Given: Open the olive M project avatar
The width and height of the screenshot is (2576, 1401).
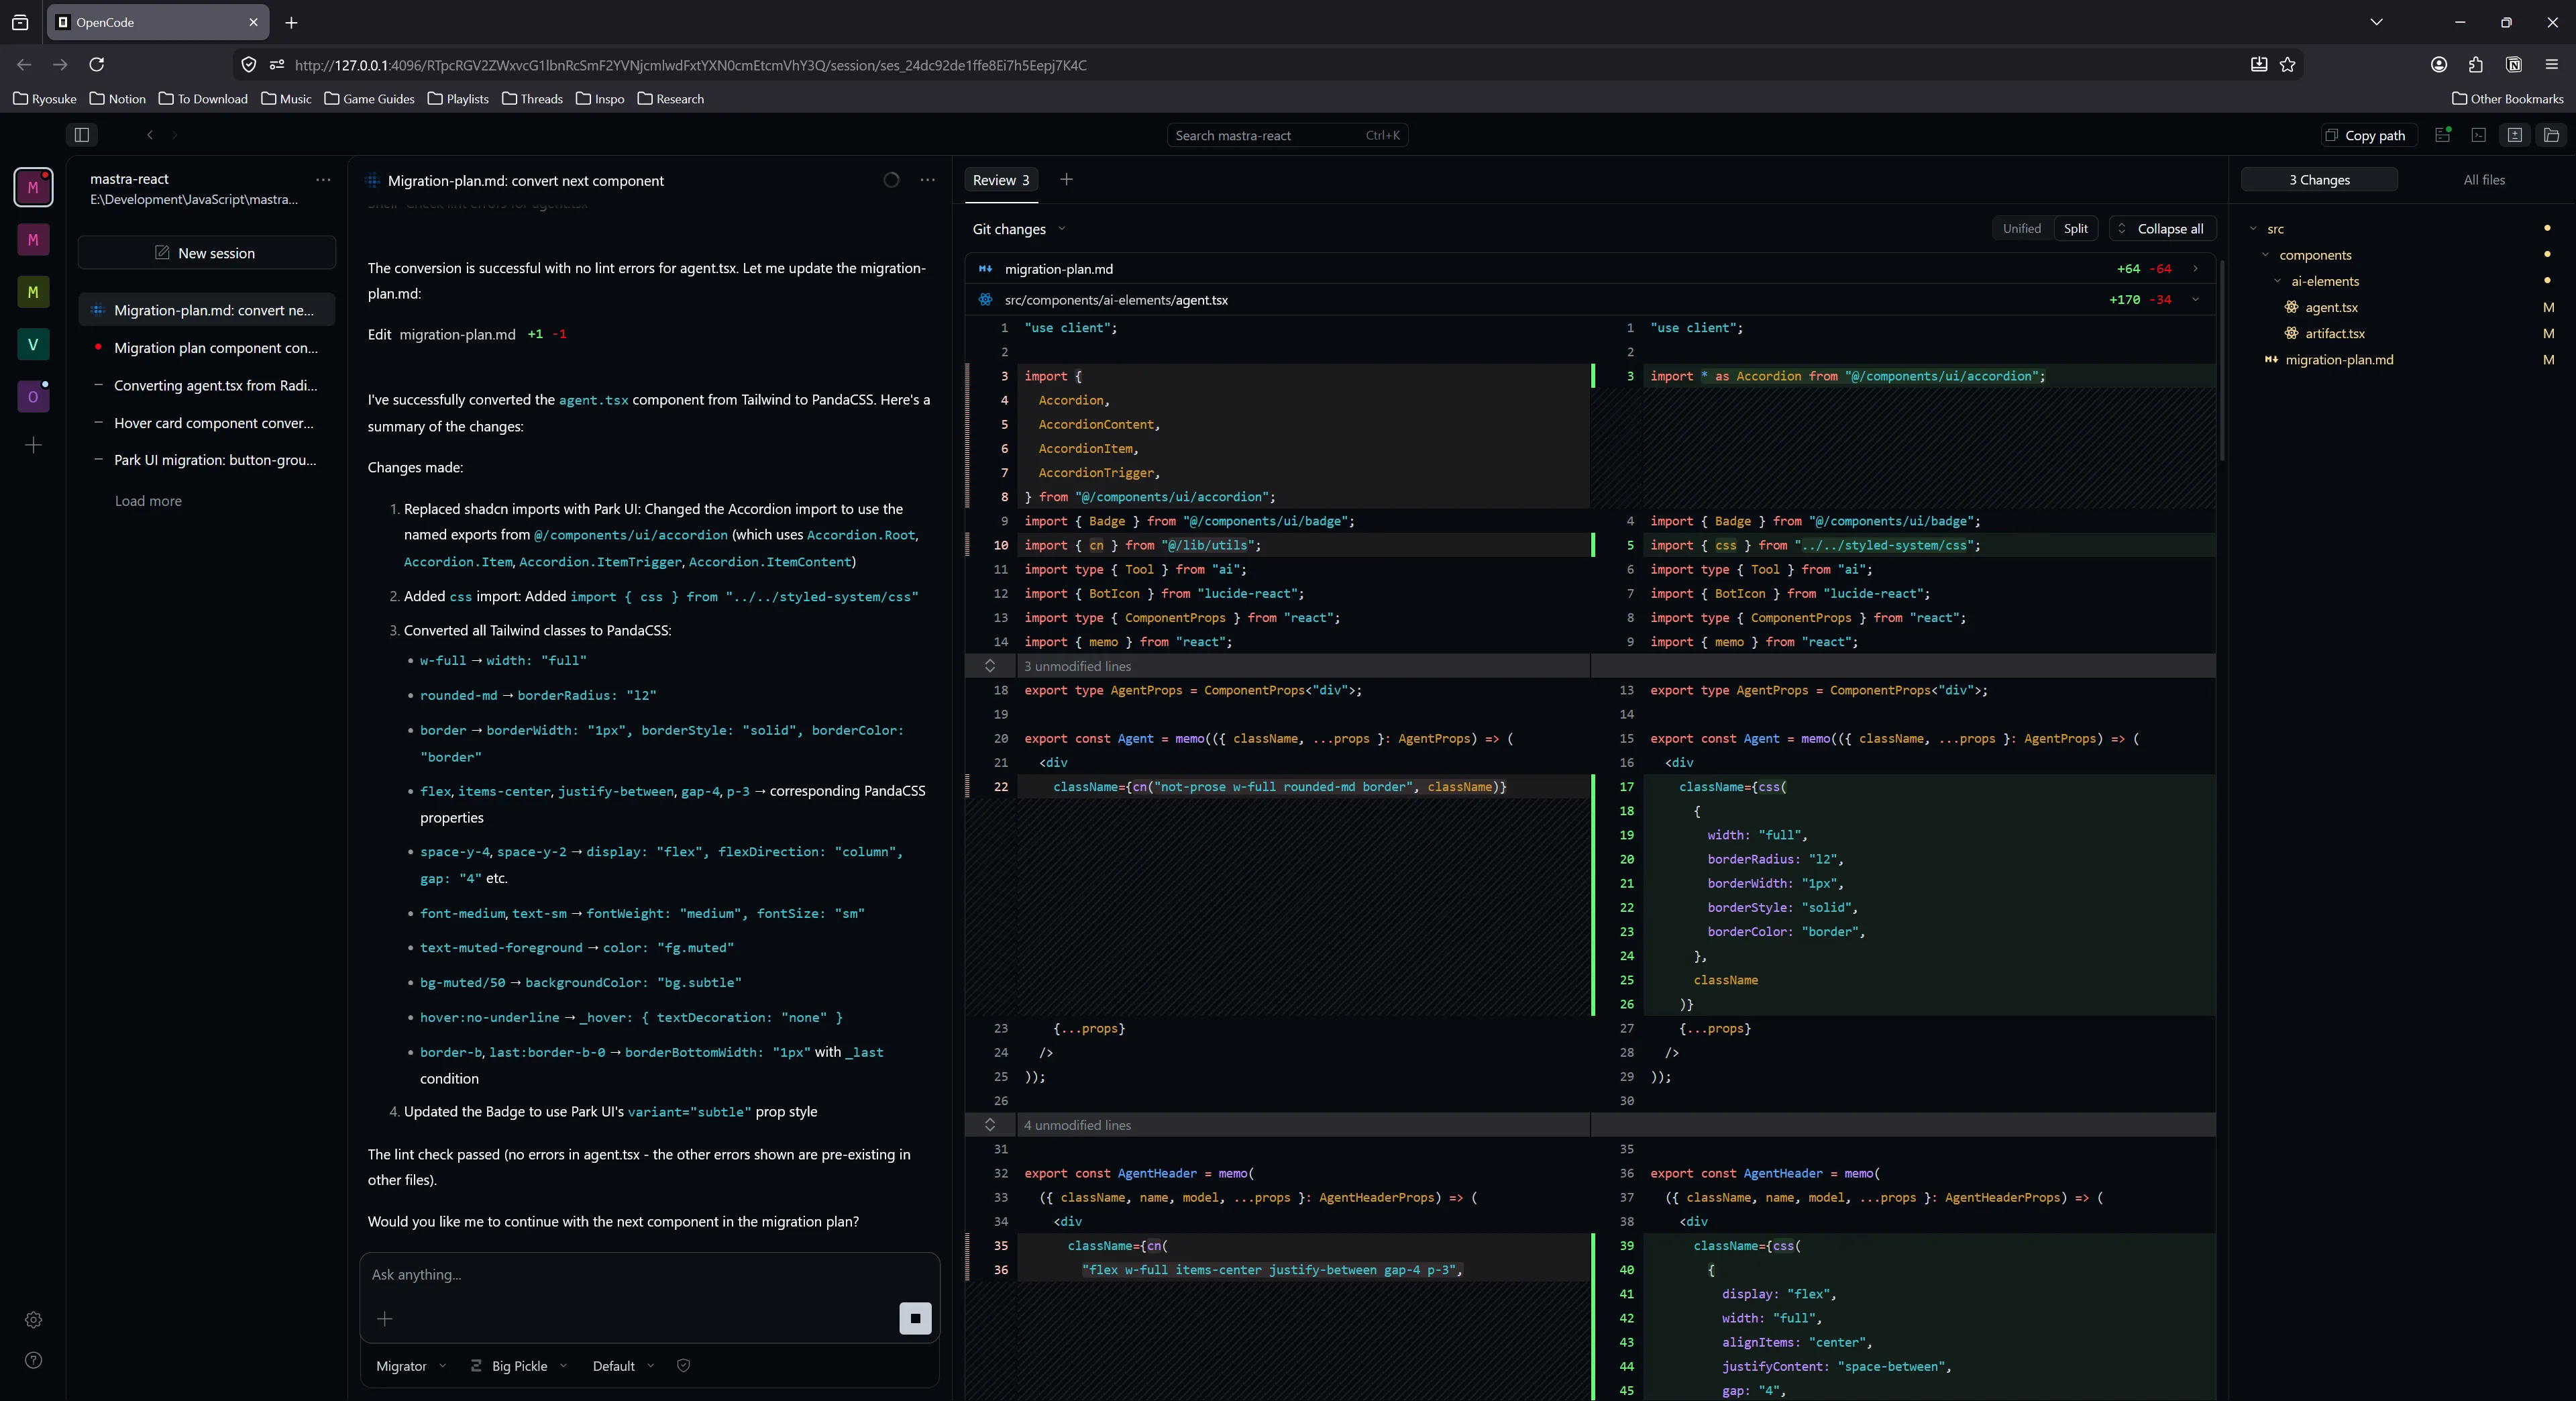Looking at the screenshot, I should pyautogui.click(x=33, y=292).
